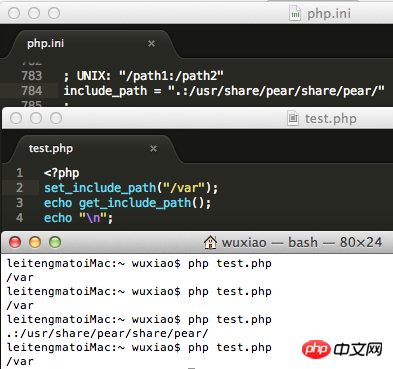
Task: Click the set_include_path("/var") line
Action: [x=131, y=188]
